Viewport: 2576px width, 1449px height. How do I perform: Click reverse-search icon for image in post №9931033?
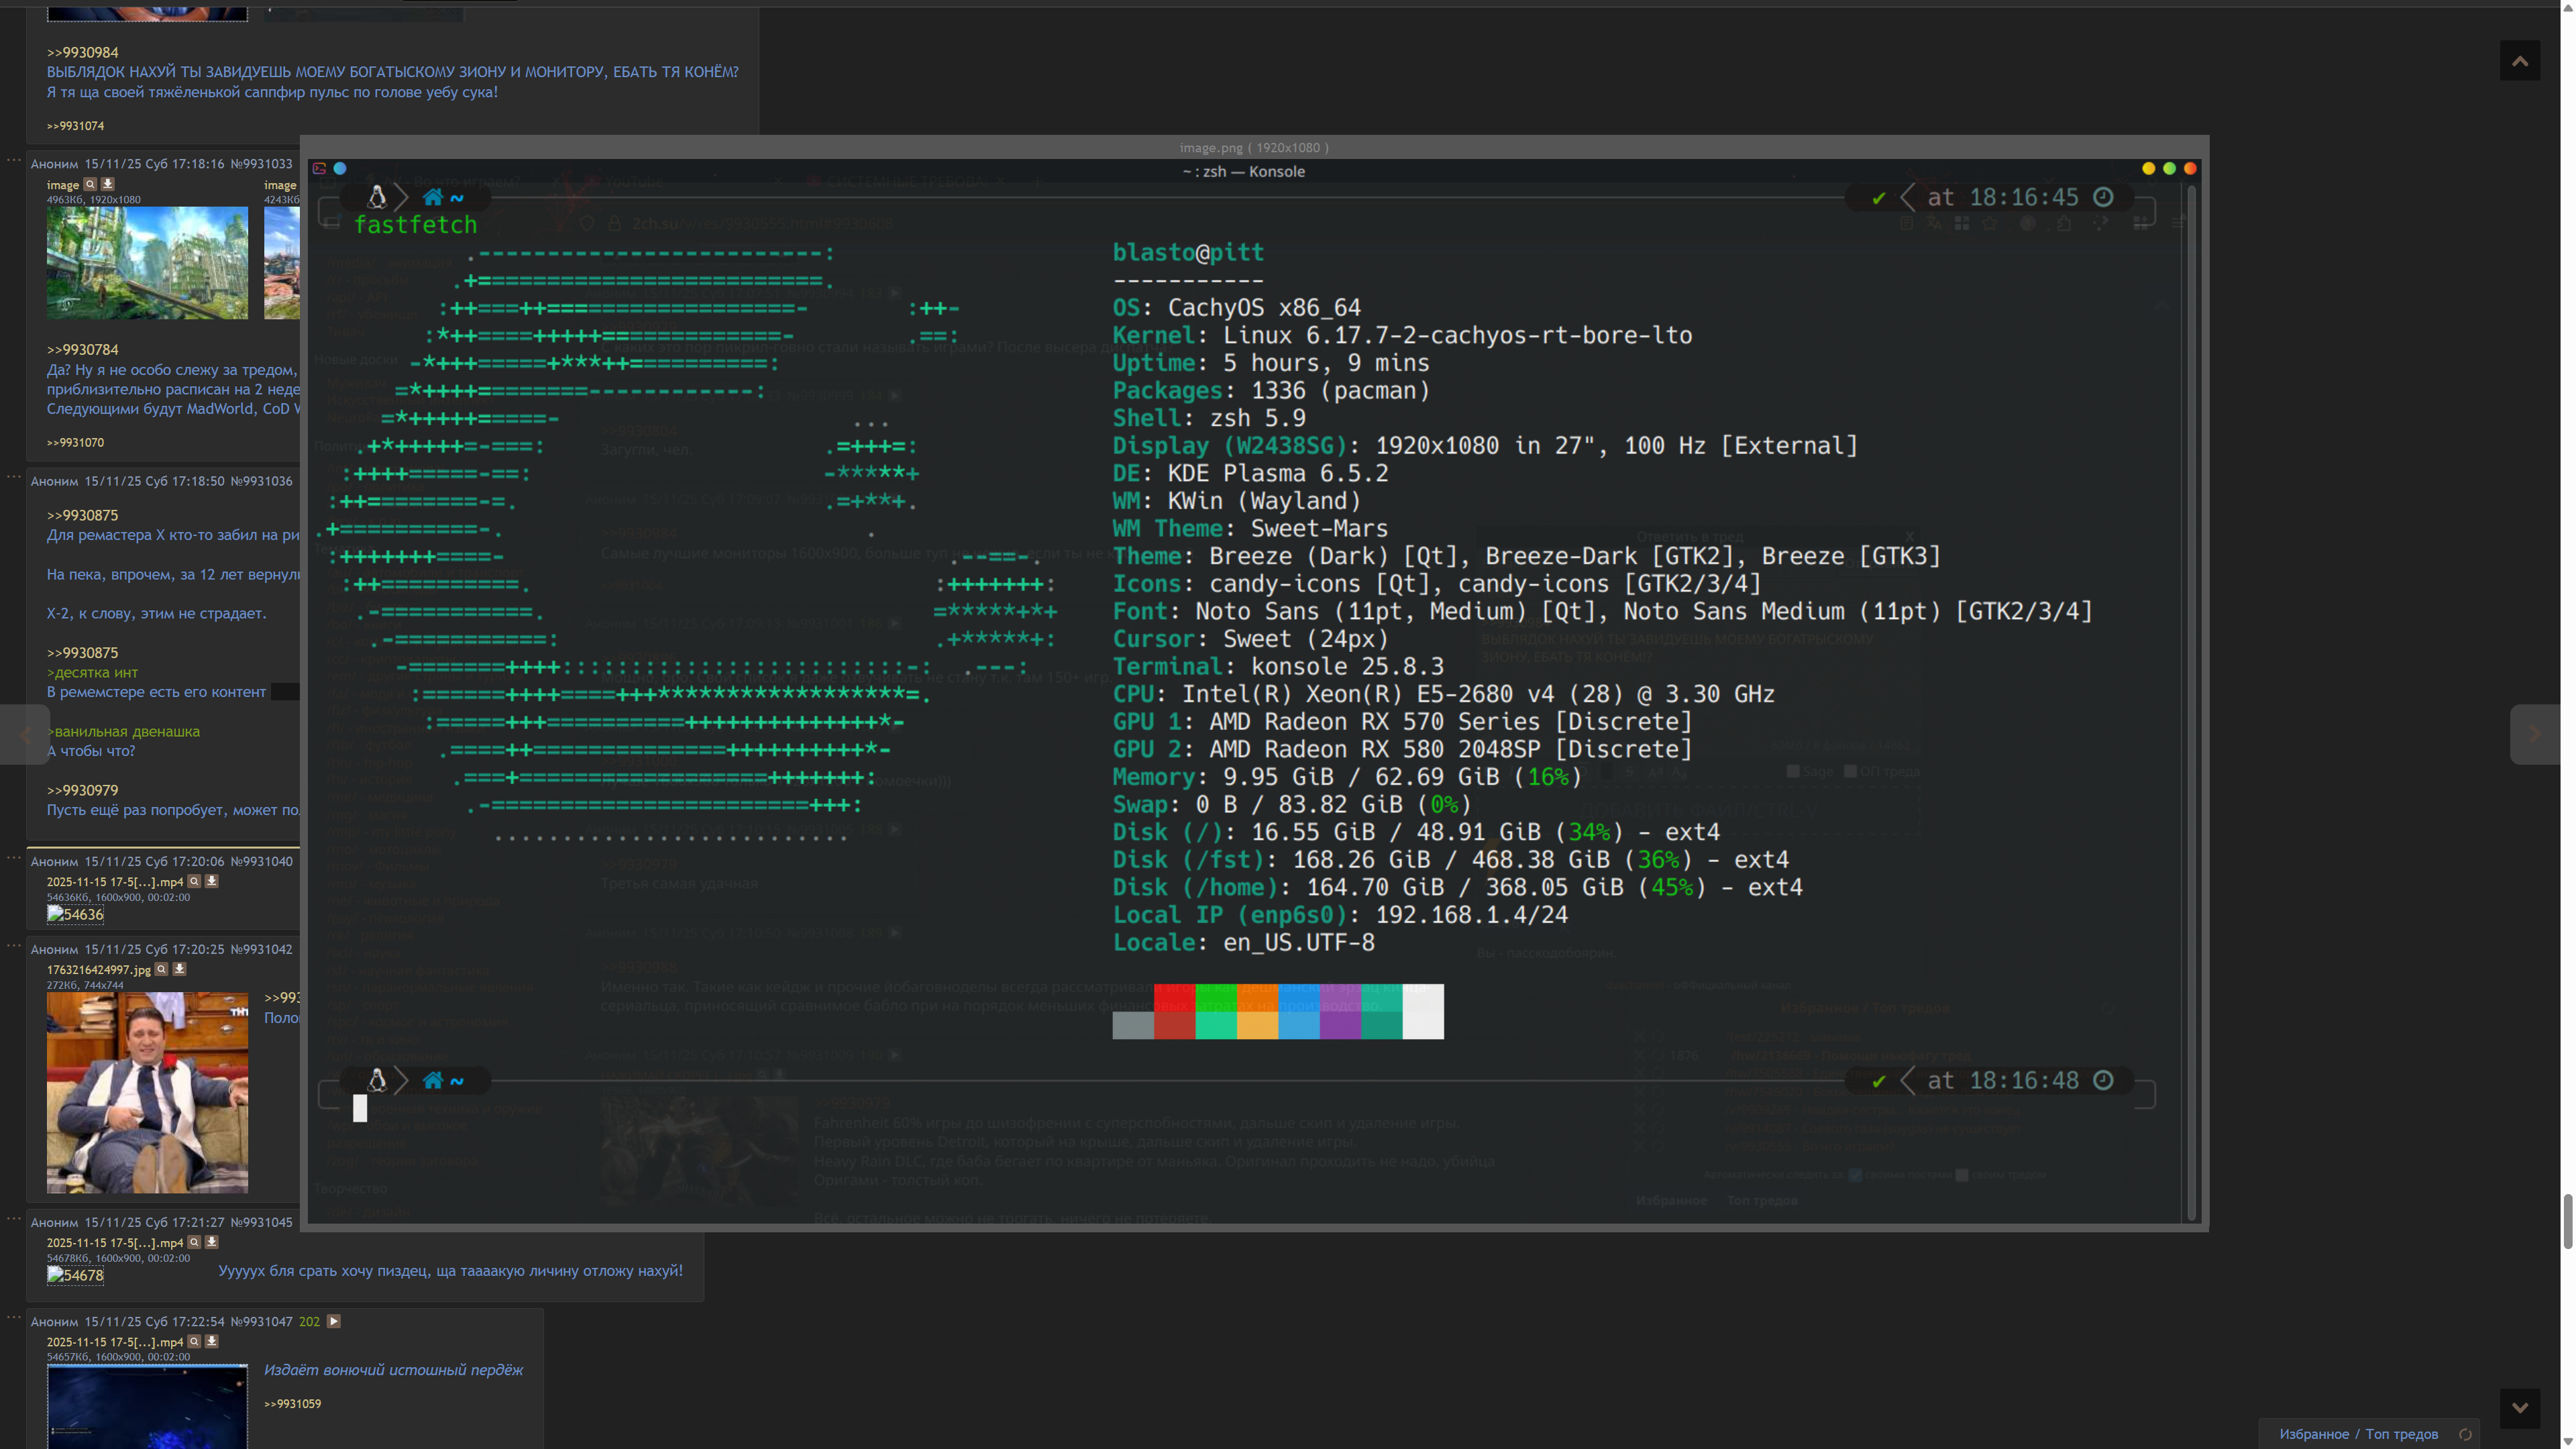(x=90, y=184)
